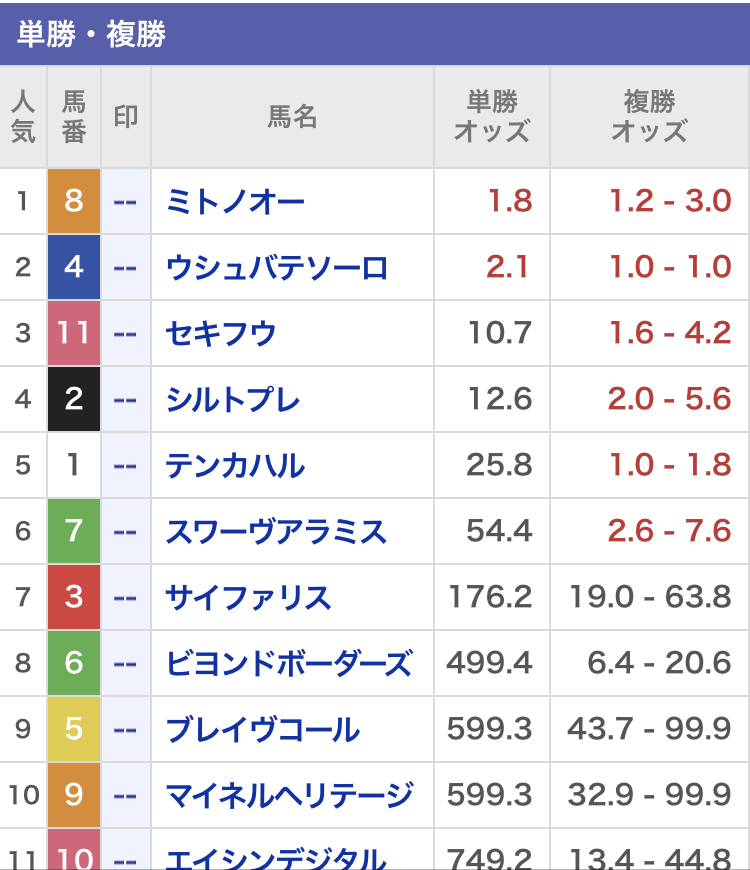The height and width of the screenshot is (870, 750).
Task: Click the yellow number 5 horse badge
Action: [74, 729]
